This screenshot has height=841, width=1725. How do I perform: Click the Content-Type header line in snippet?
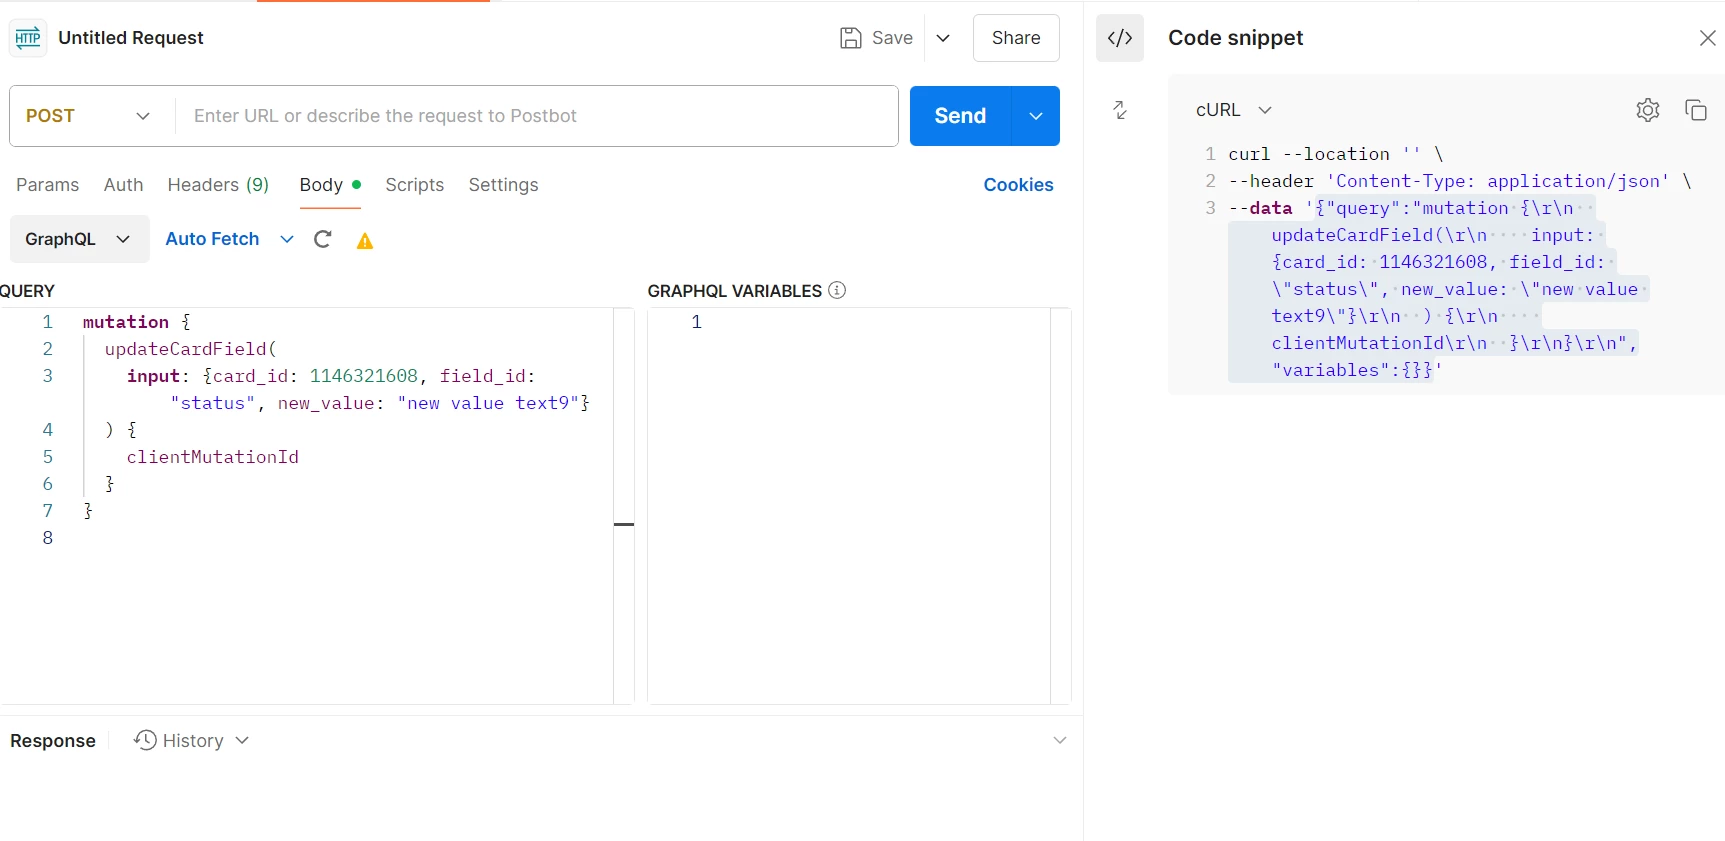(1460, 181)
